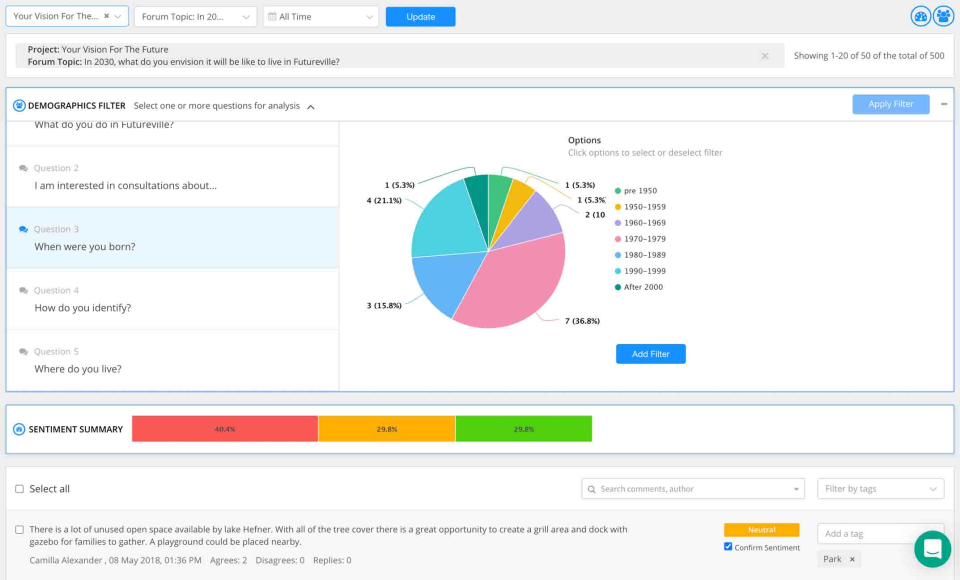Uncheck the Confirm Sentiment checkbox
This screenshot has height=580, width=960.
tap(729, 546)
